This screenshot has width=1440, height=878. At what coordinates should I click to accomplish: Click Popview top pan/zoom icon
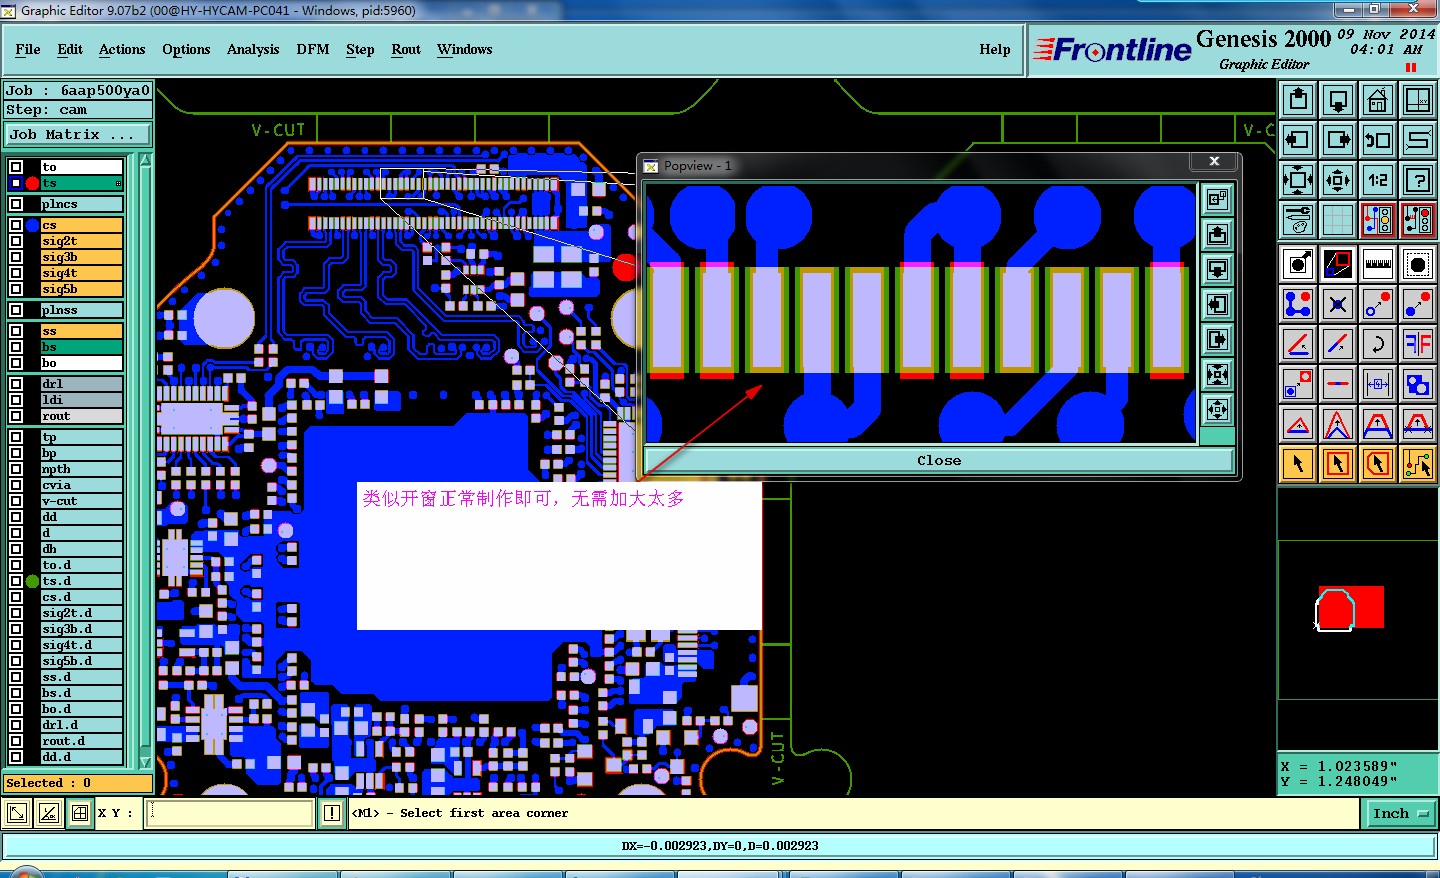[1217, 199]
